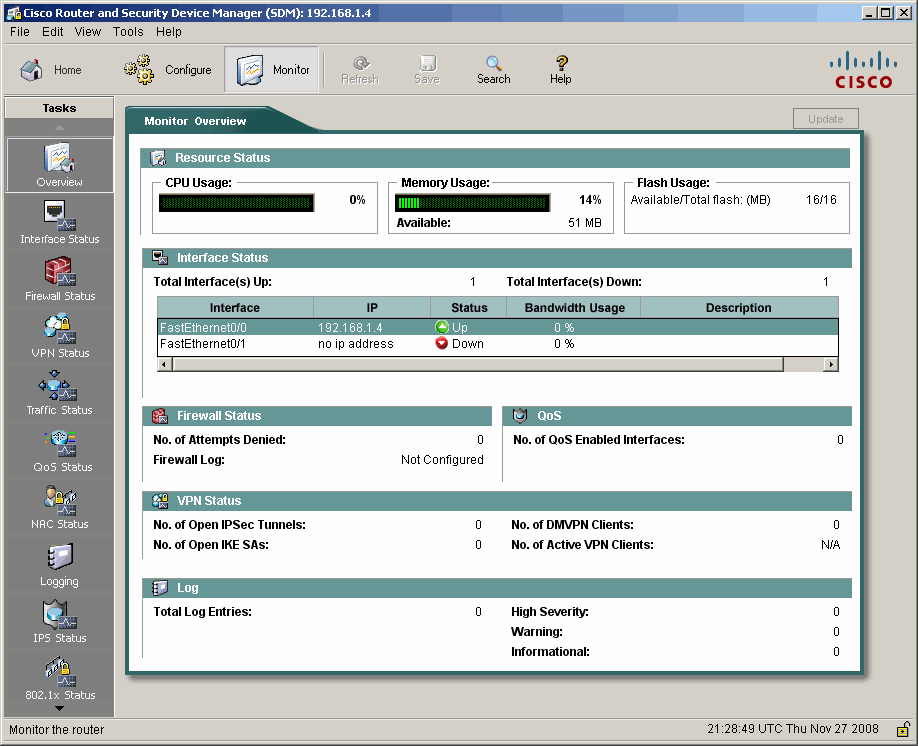Open VPN Status task
Image resolution: width=918 pixels, height=746 pixels.
click(x=59, y=337)
